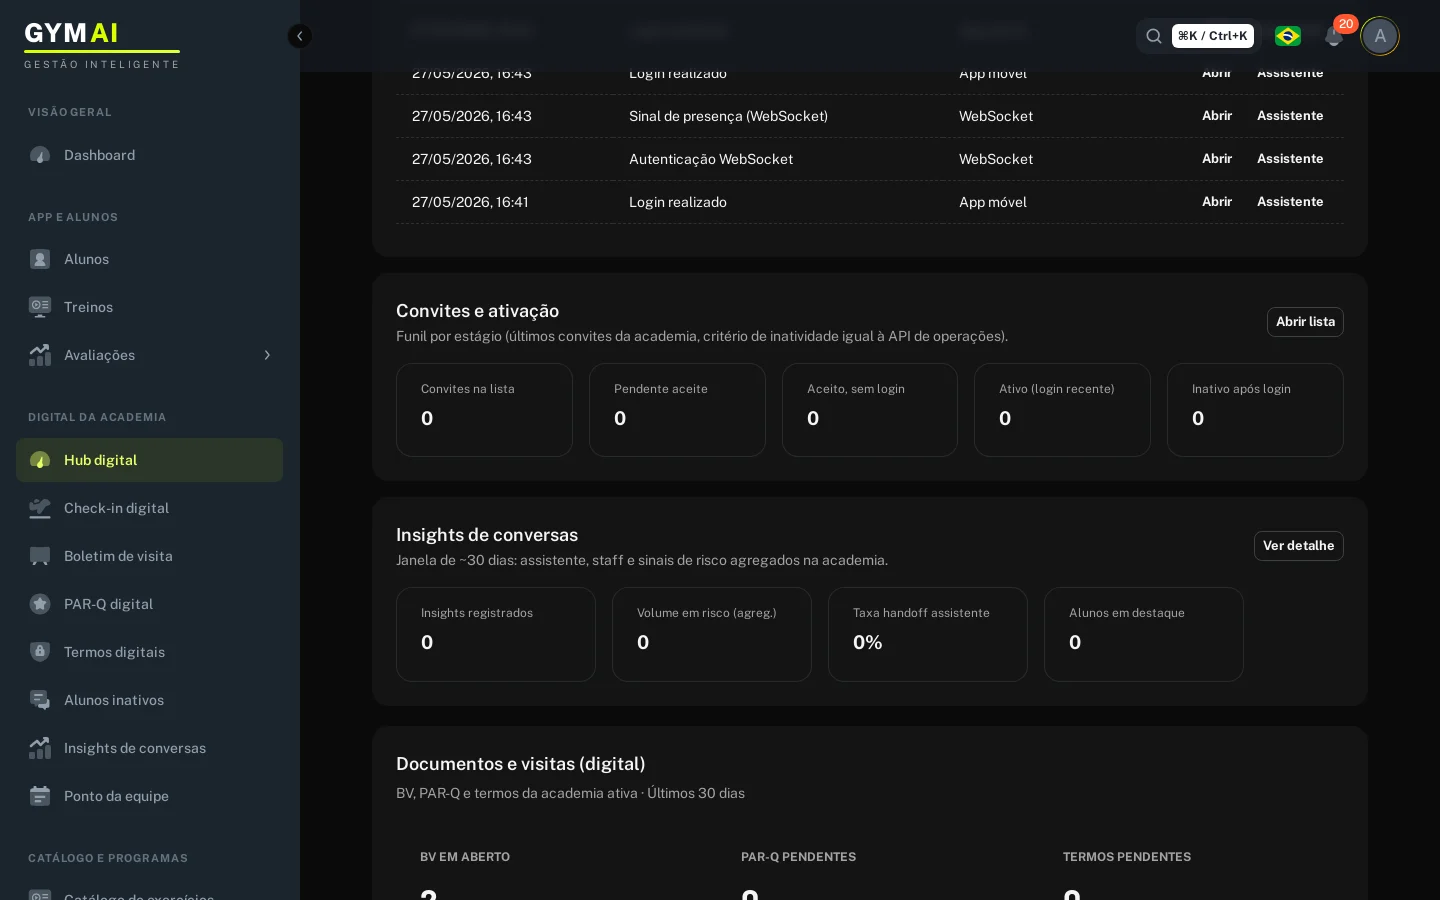The width and height of the screenshot is (1440, 900).
Task: Click the Termos digitais lock icon
Action: click(x=40, y=652)
